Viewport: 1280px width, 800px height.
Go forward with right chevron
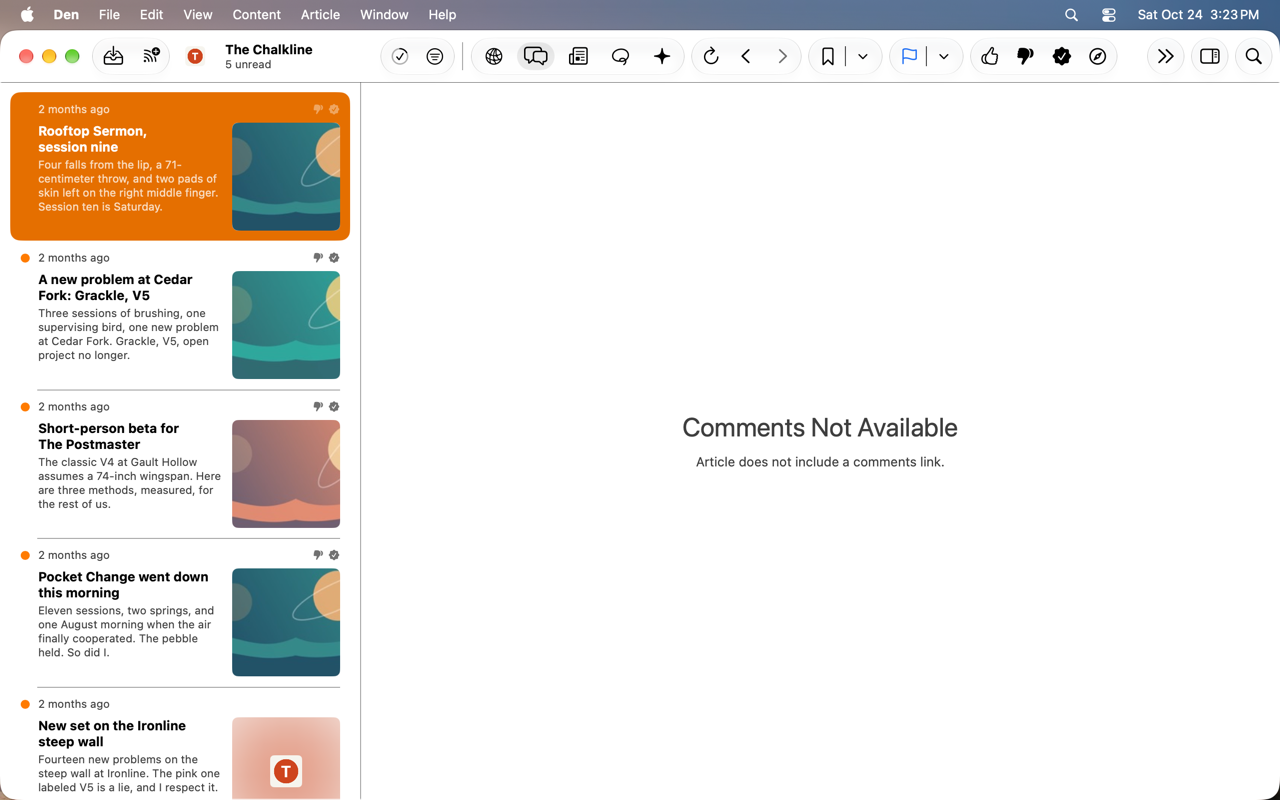pos(782,57)
